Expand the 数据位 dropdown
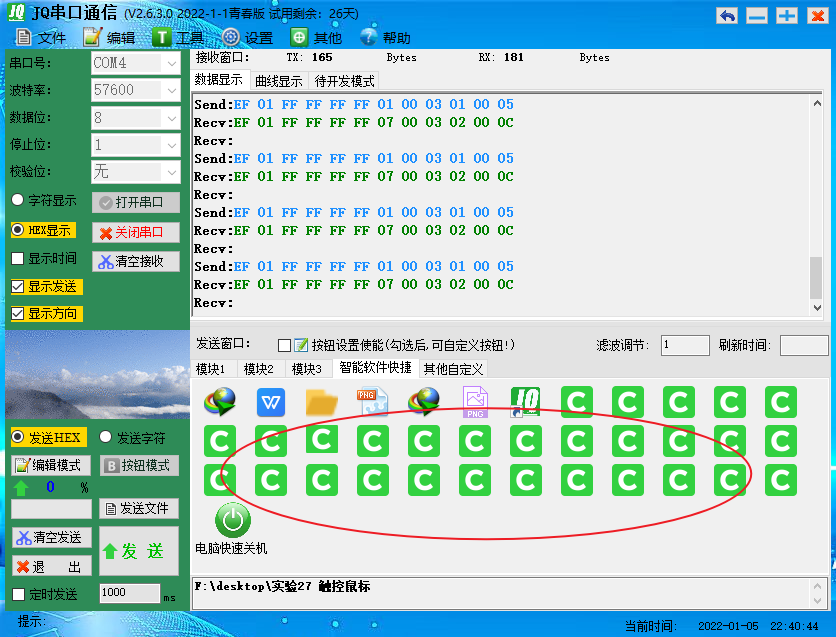The image size is (836, 637). (x=172, y=118)
